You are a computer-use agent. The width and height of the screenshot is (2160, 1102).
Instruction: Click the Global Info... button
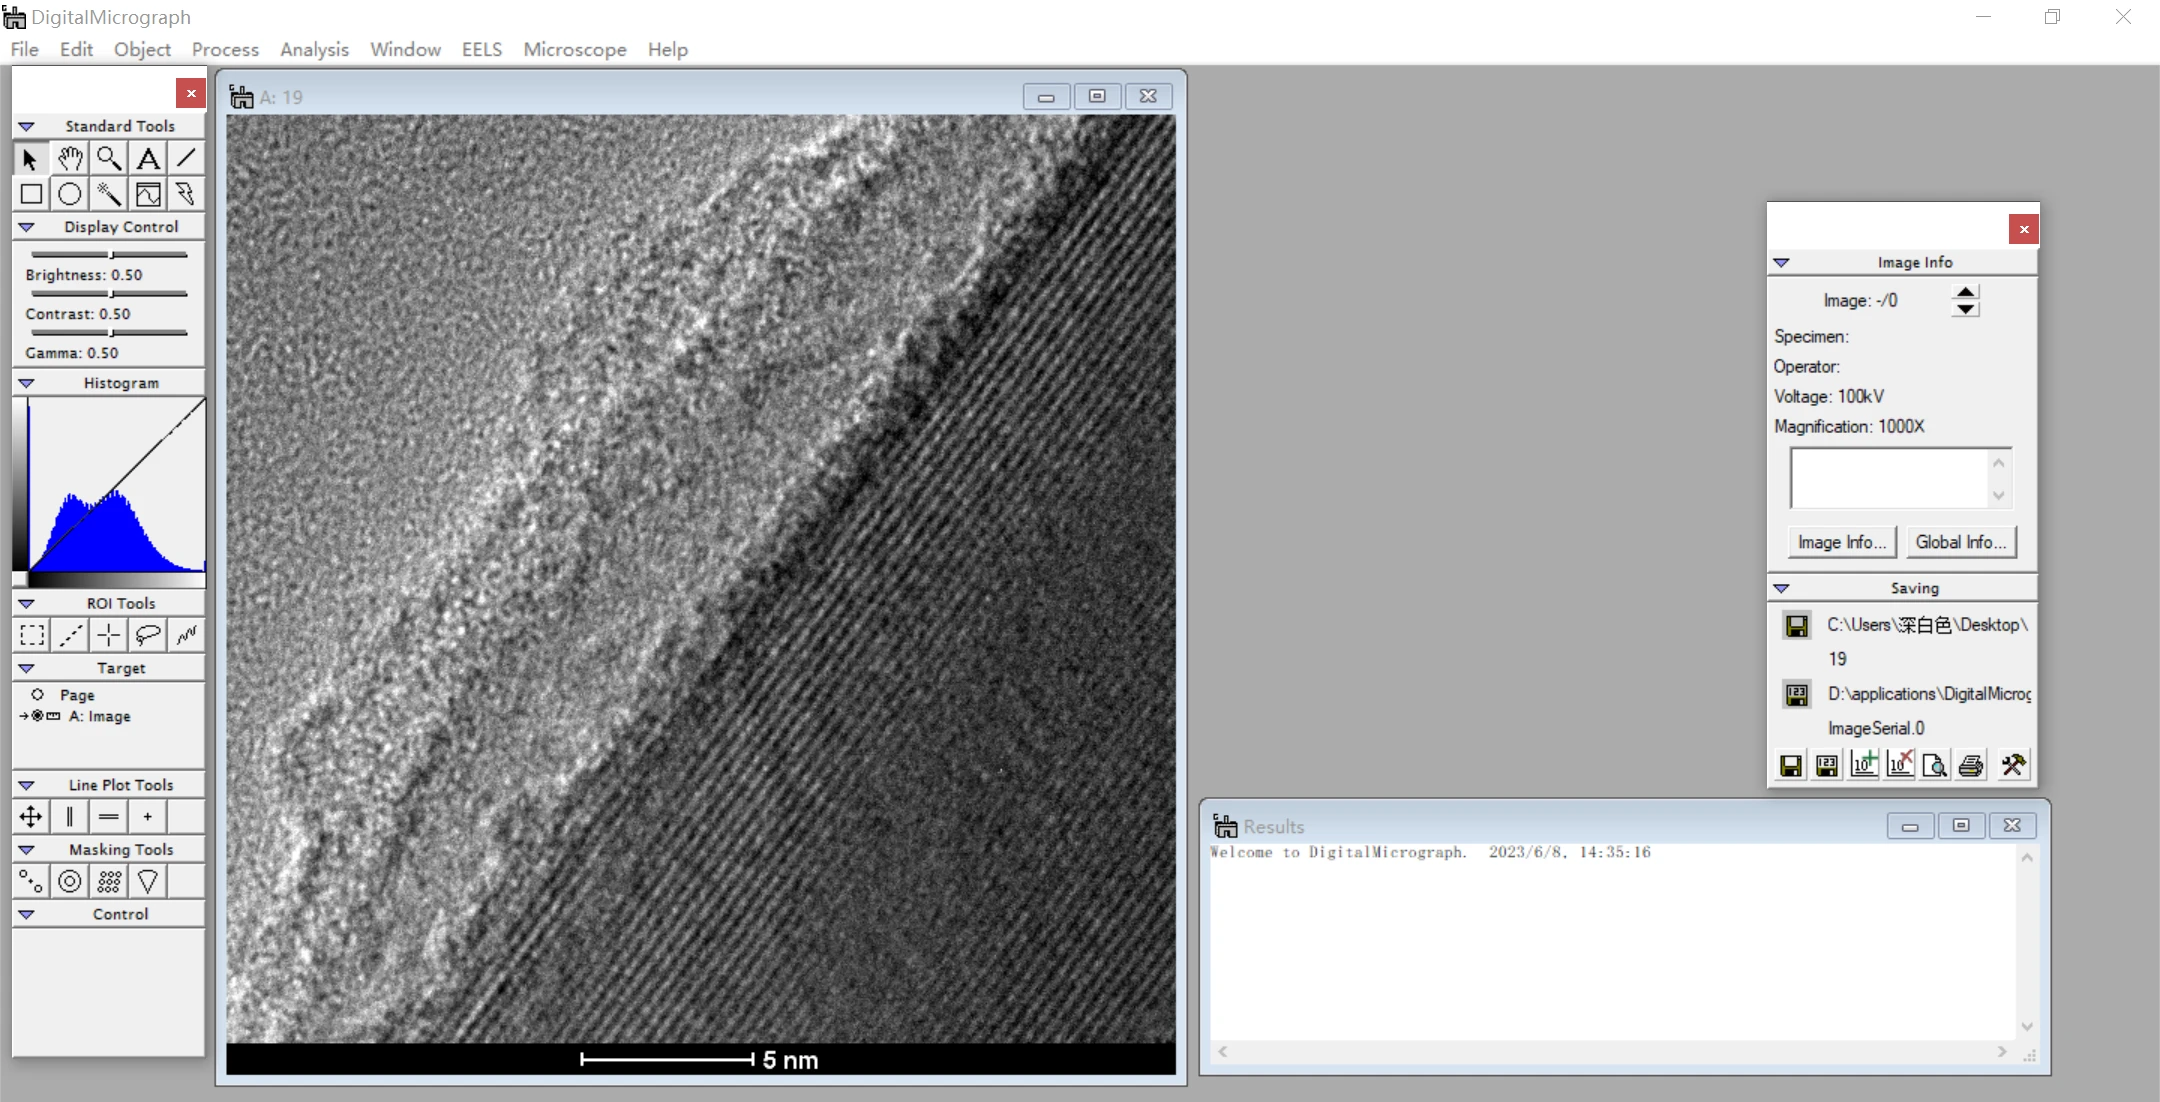(1961, 542)
